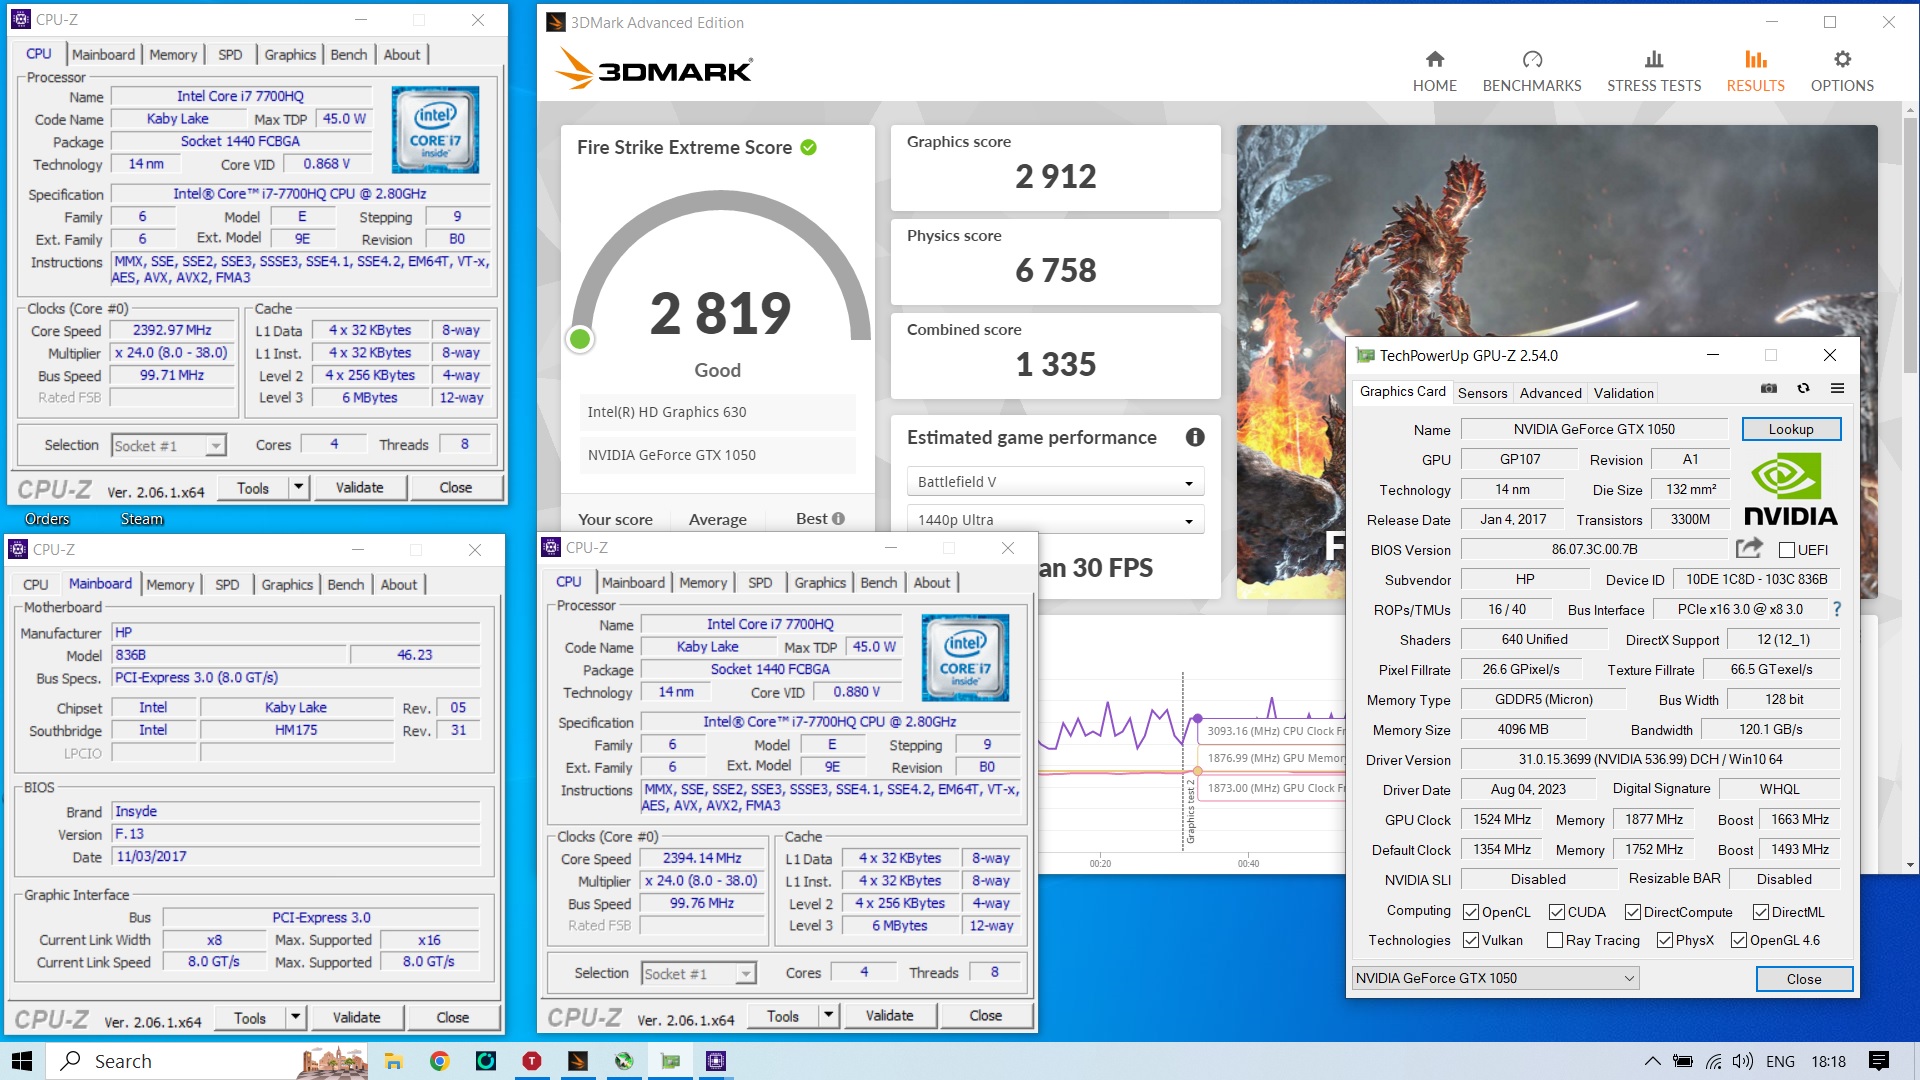Open 3DMark Results section
Image resolution: width=1920 pixels, height=1080 pixels.
click(1755, 72)
